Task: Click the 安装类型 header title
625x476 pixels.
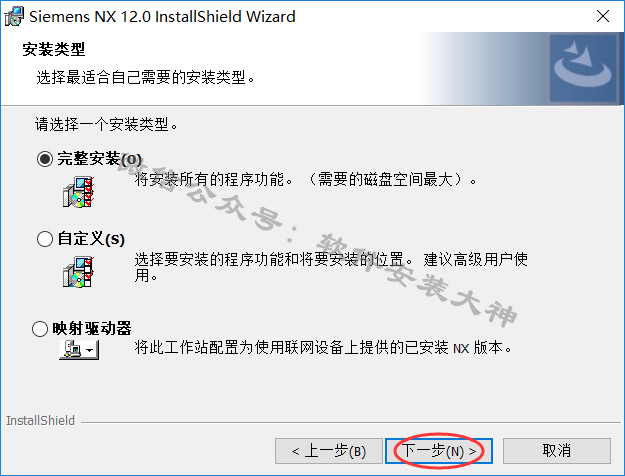Action: pos(54,49)
